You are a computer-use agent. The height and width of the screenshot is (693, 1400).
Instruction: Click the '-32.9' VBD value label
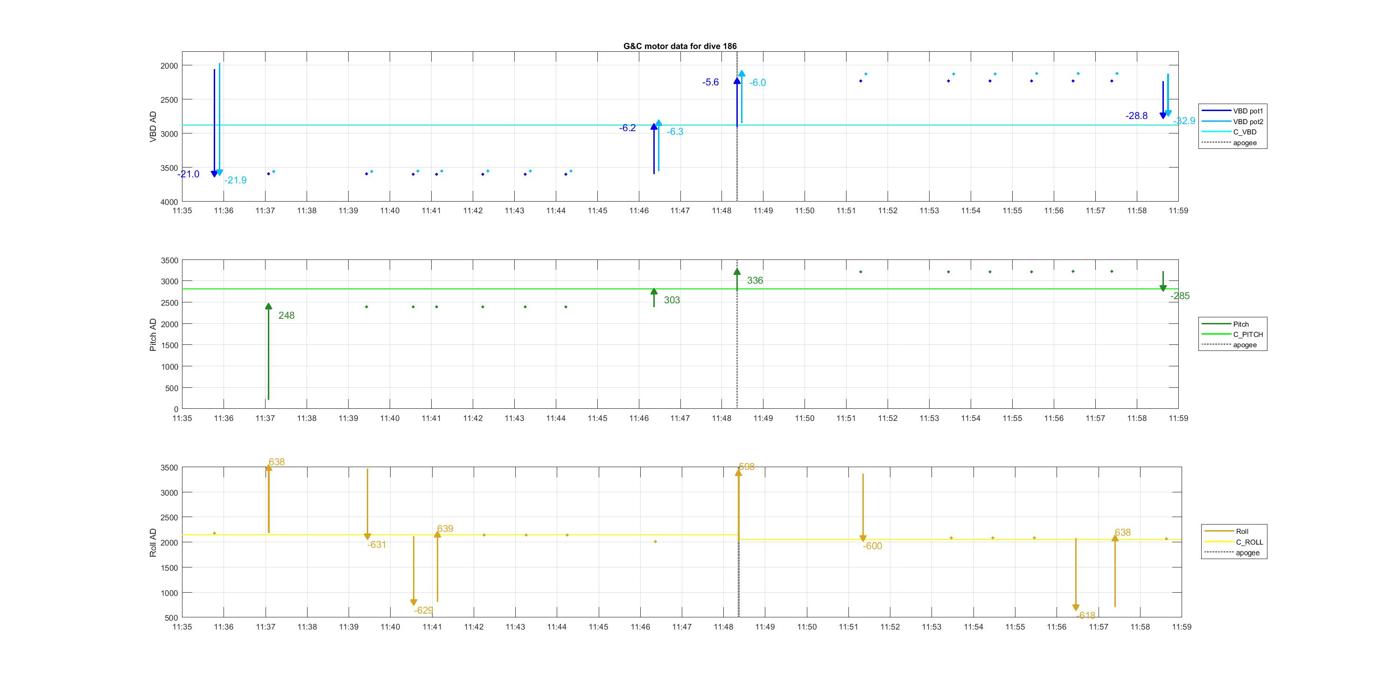pyautogui.click(x=1185, y=121)
